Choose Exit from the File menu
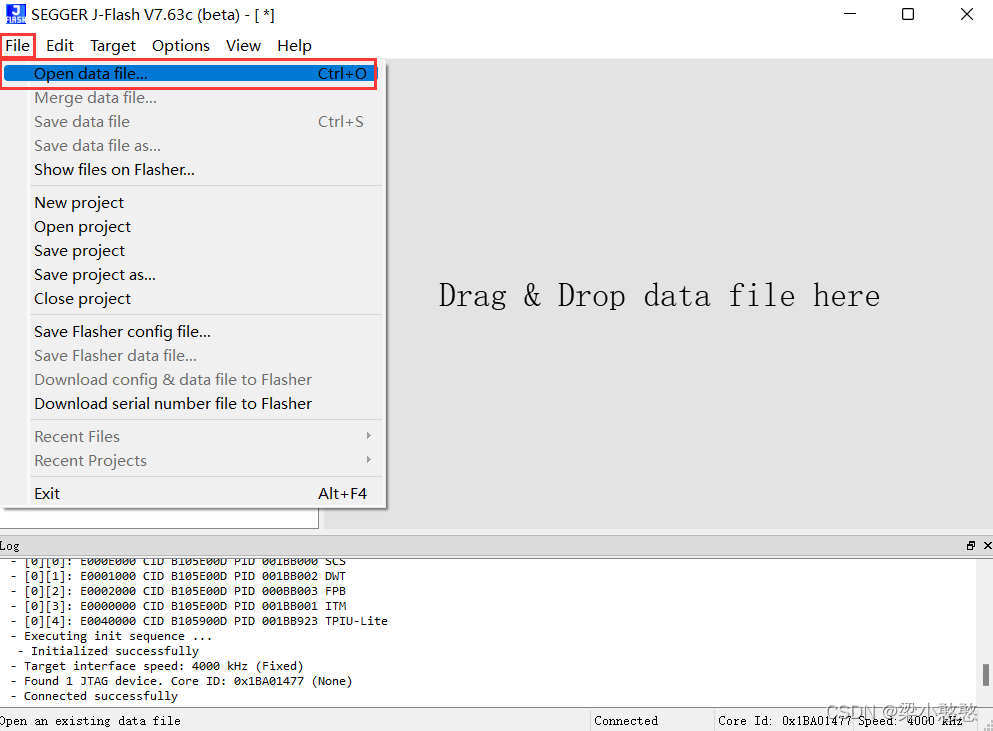 pos(193,494)
